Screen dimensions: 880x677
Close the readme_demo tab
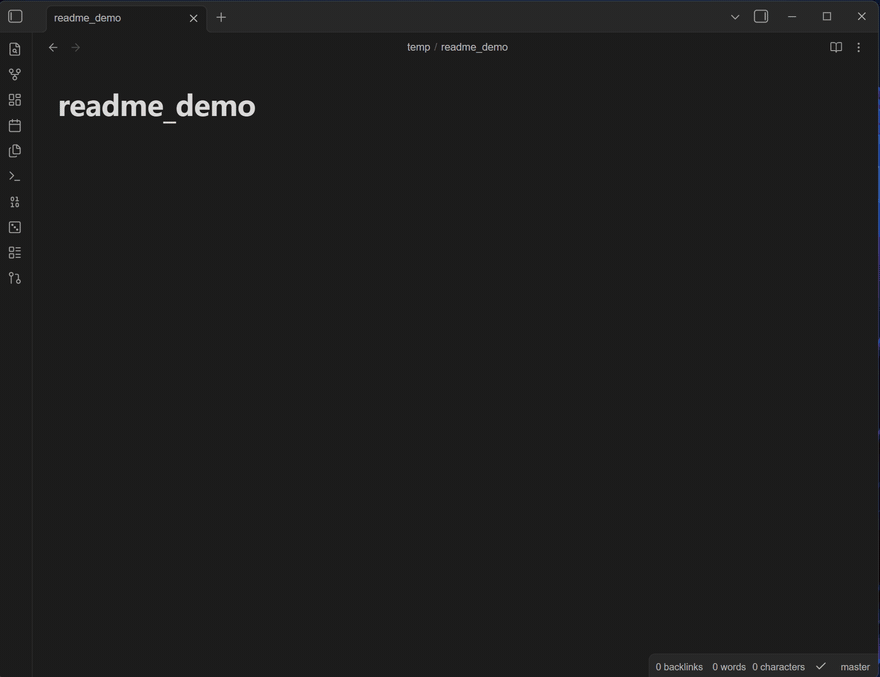click(x=194, y=18)
